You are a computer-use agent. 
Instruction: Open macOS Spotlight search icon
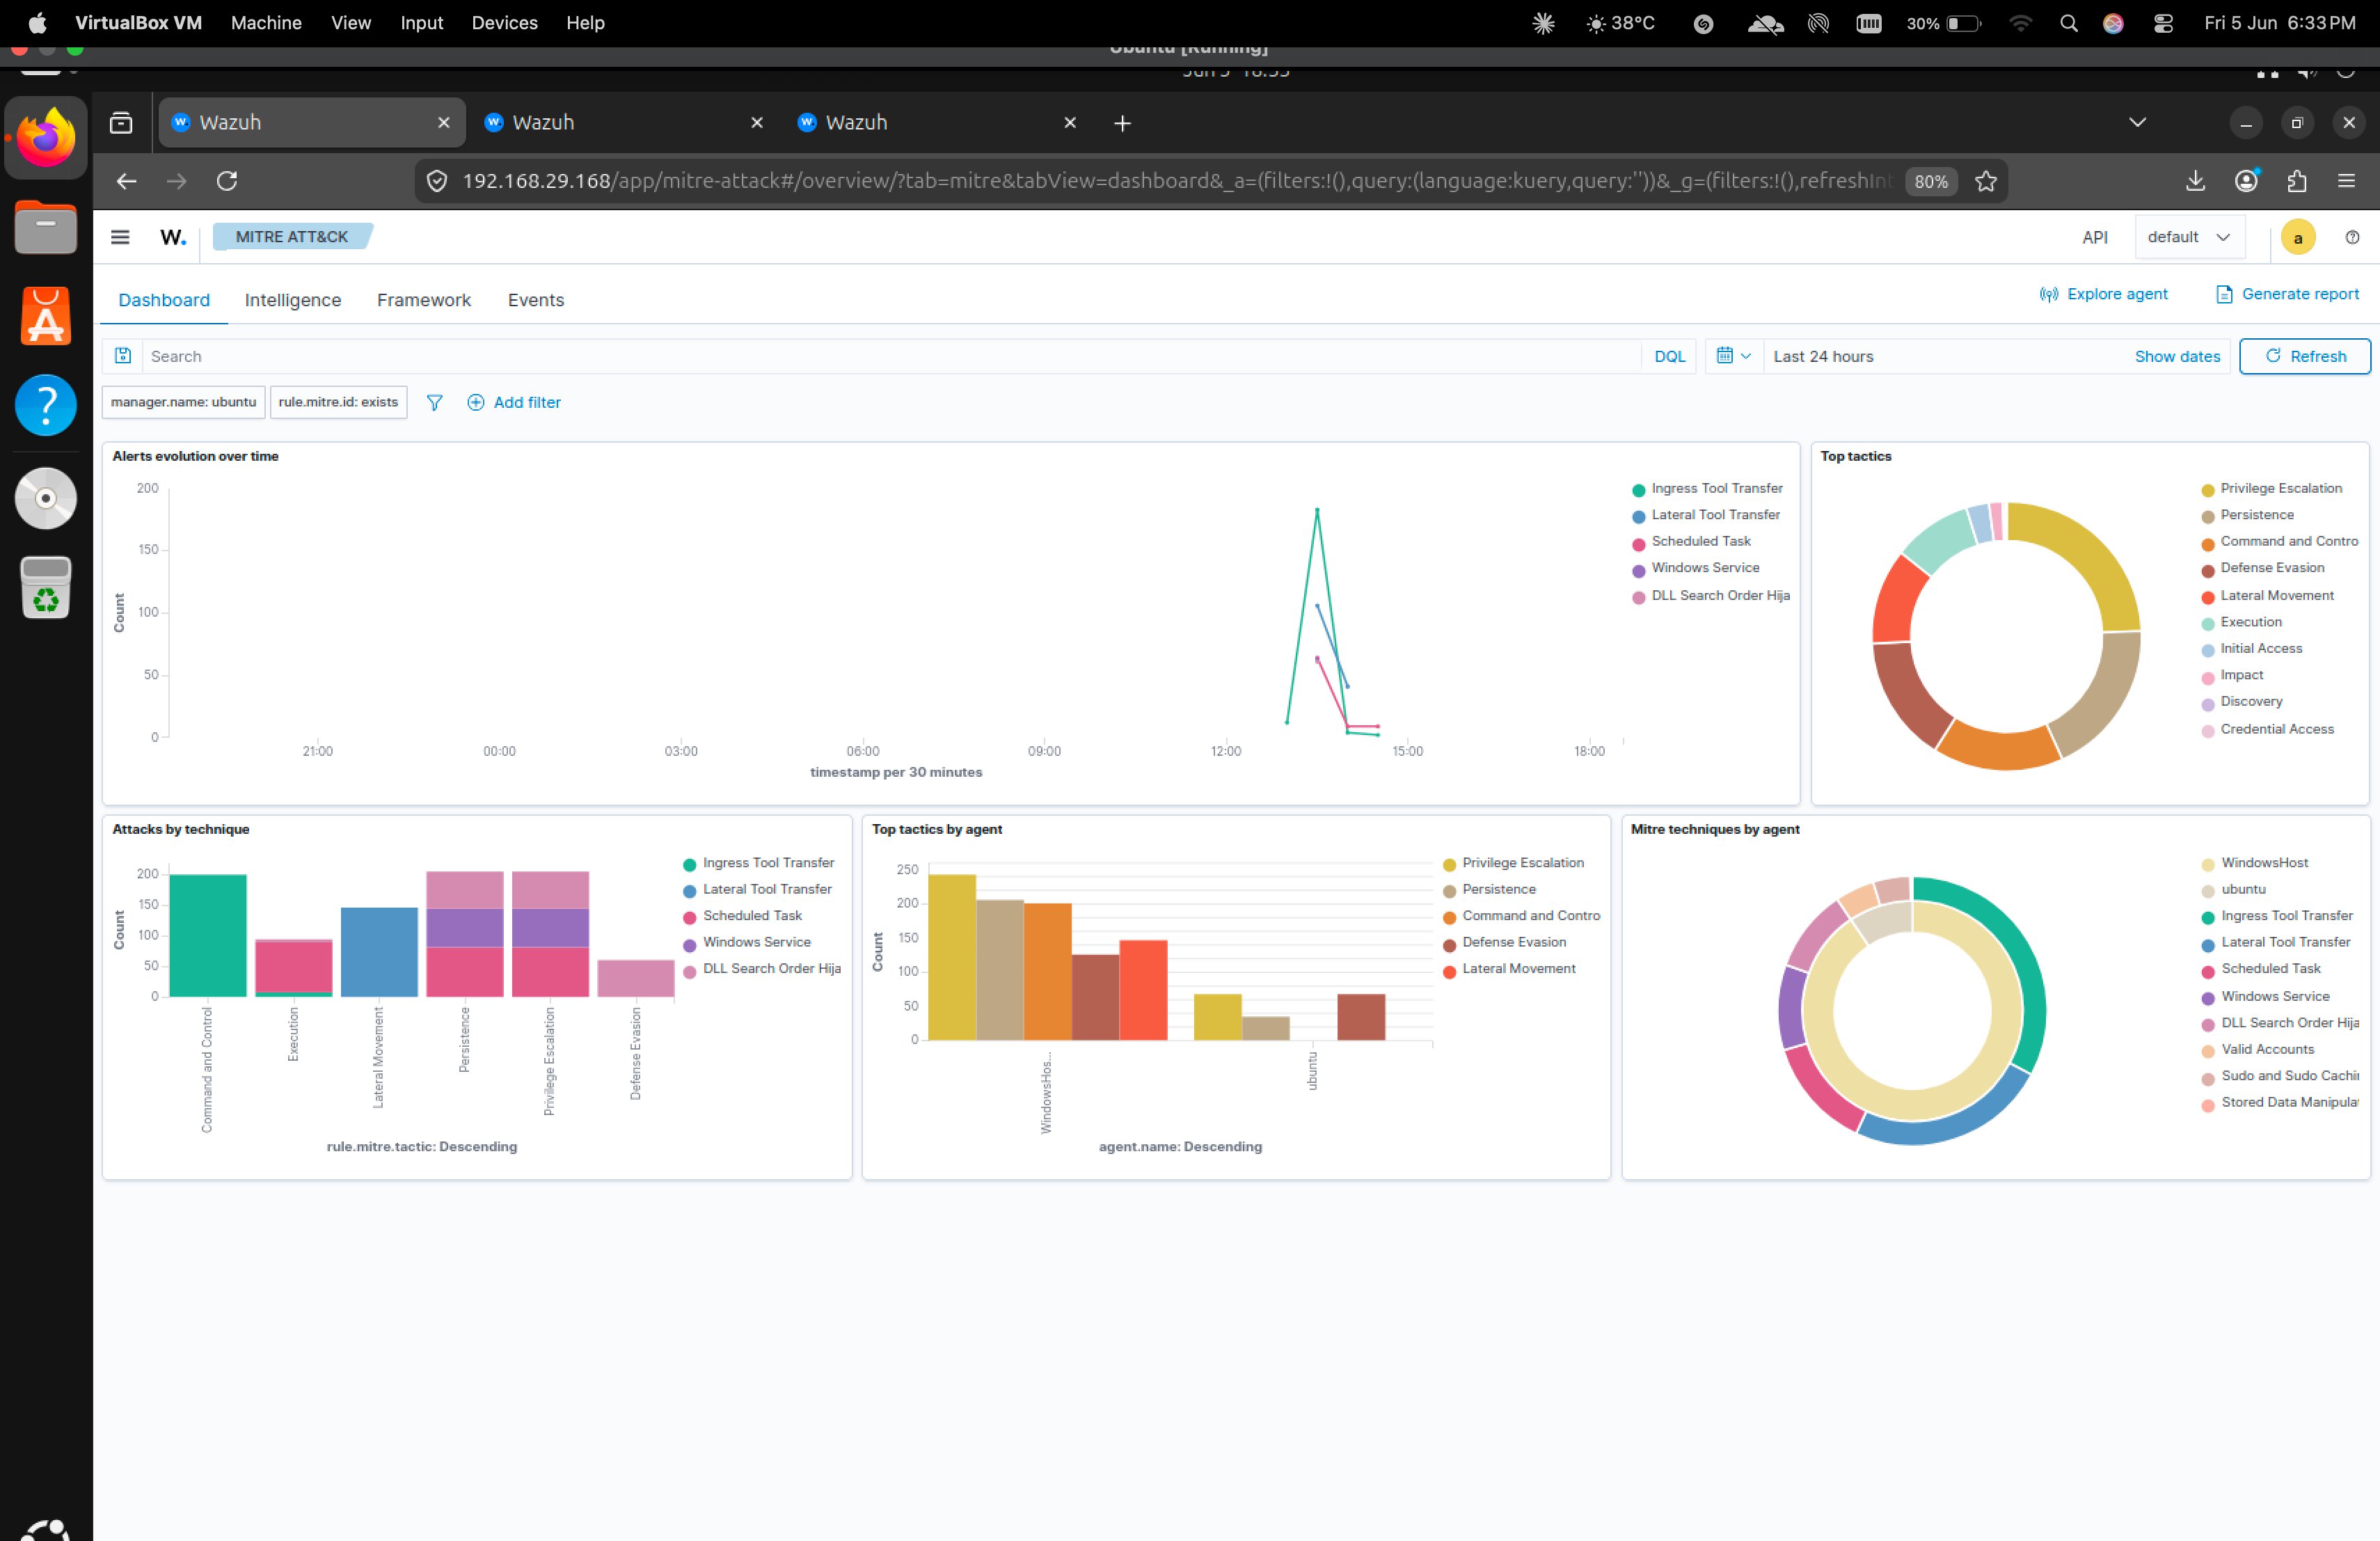click(x=2069, y=23)
